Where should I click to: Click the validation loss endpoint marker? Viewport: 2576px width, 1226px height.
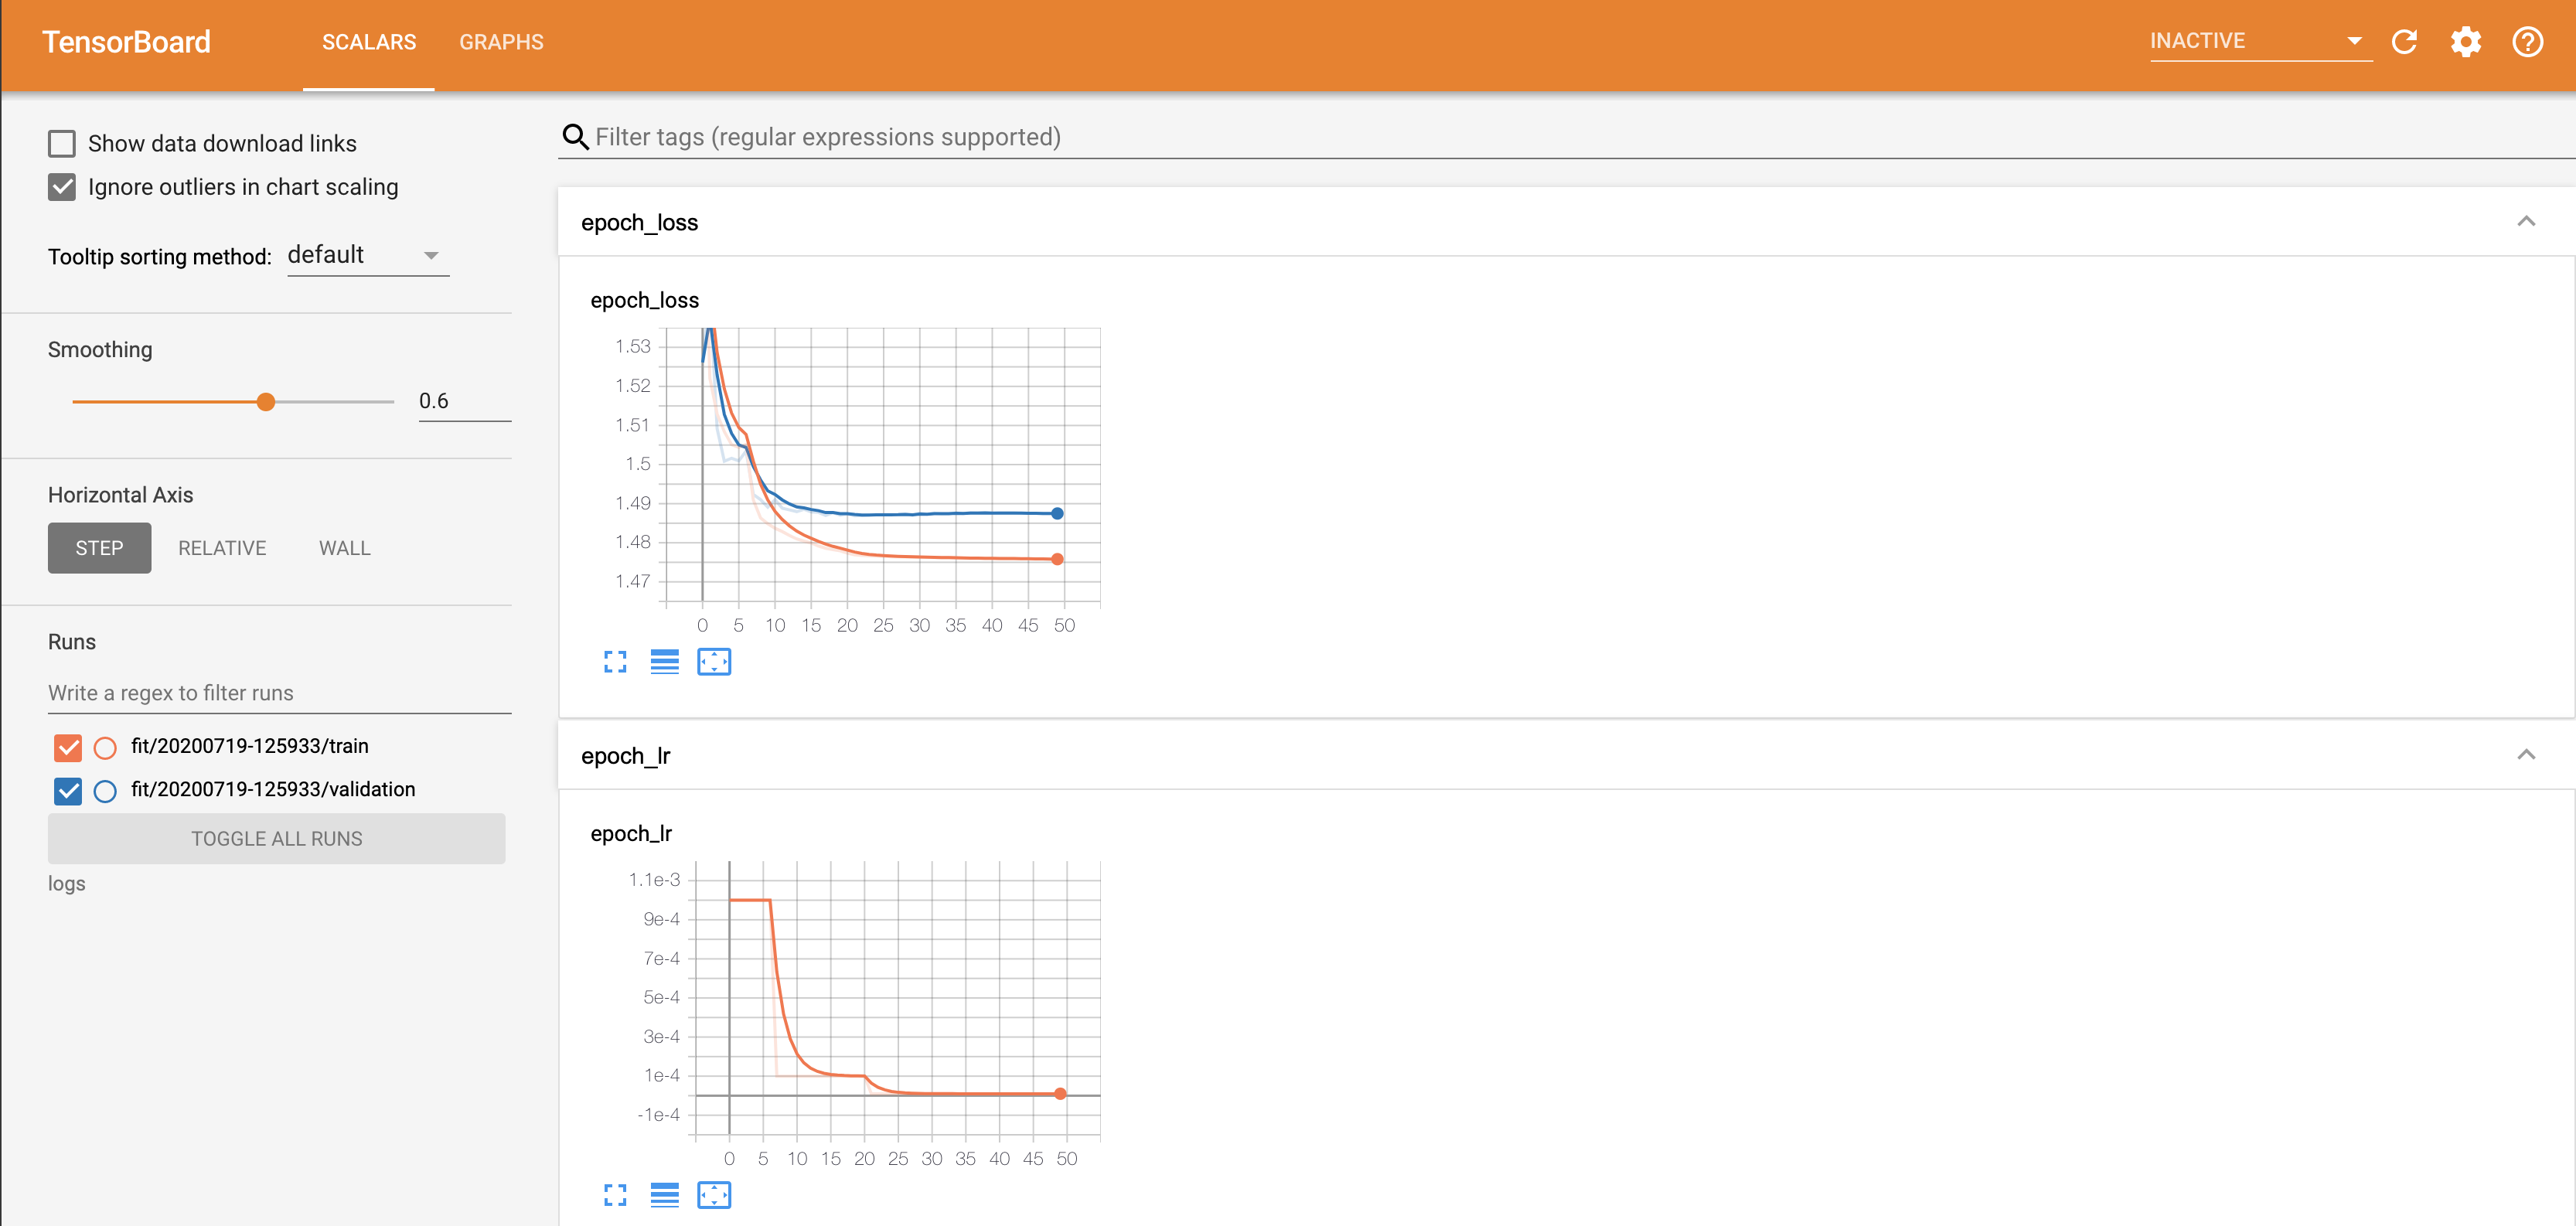coord(1057,514)
